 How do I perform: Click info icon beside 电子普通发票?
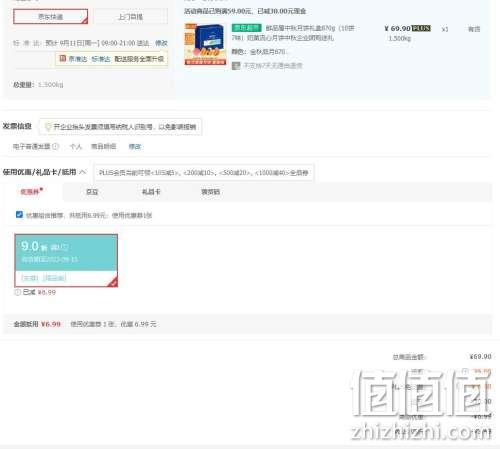(56, 146)
